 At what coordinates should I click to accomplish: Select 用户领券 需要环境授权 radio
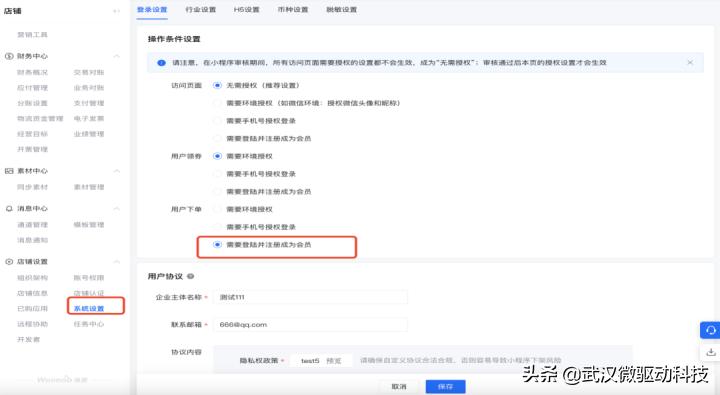click(217, 156)
